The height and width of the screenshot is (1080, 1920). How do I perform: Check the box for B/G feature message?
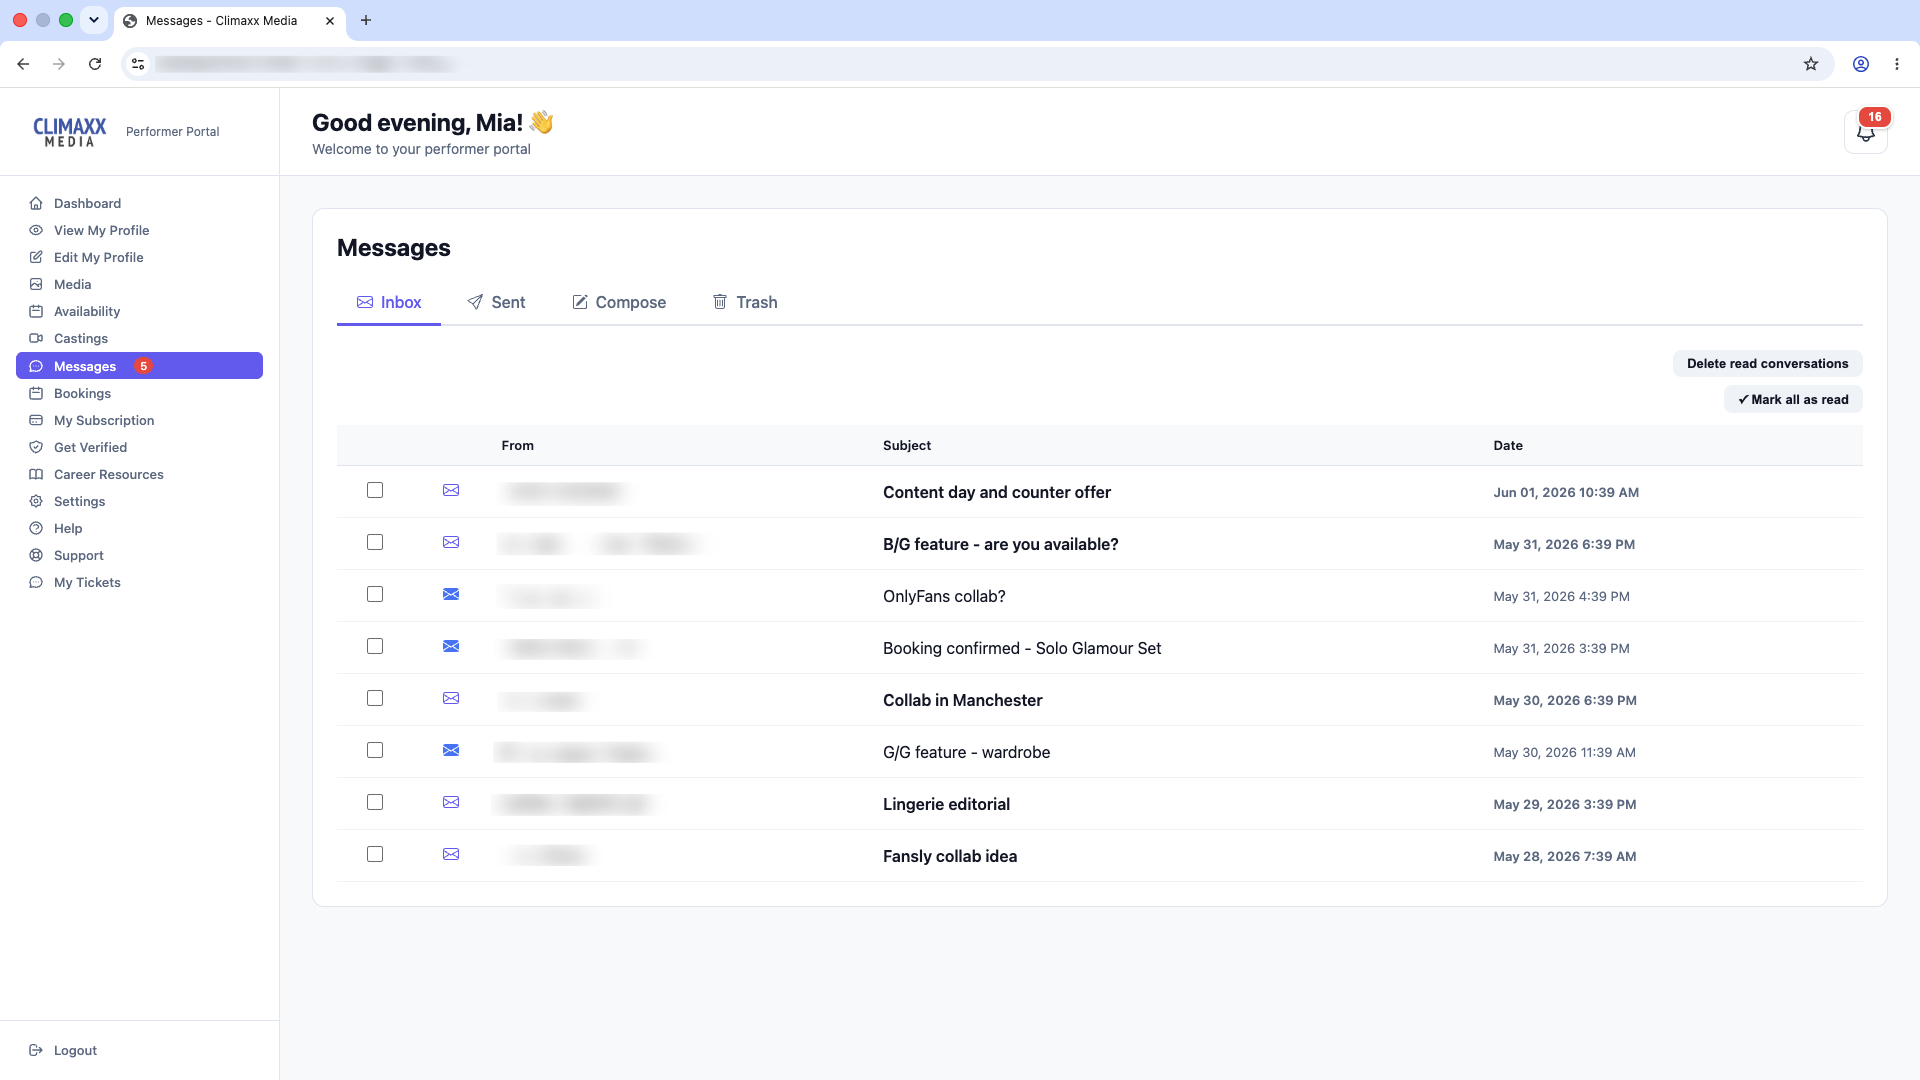(375, 542)
